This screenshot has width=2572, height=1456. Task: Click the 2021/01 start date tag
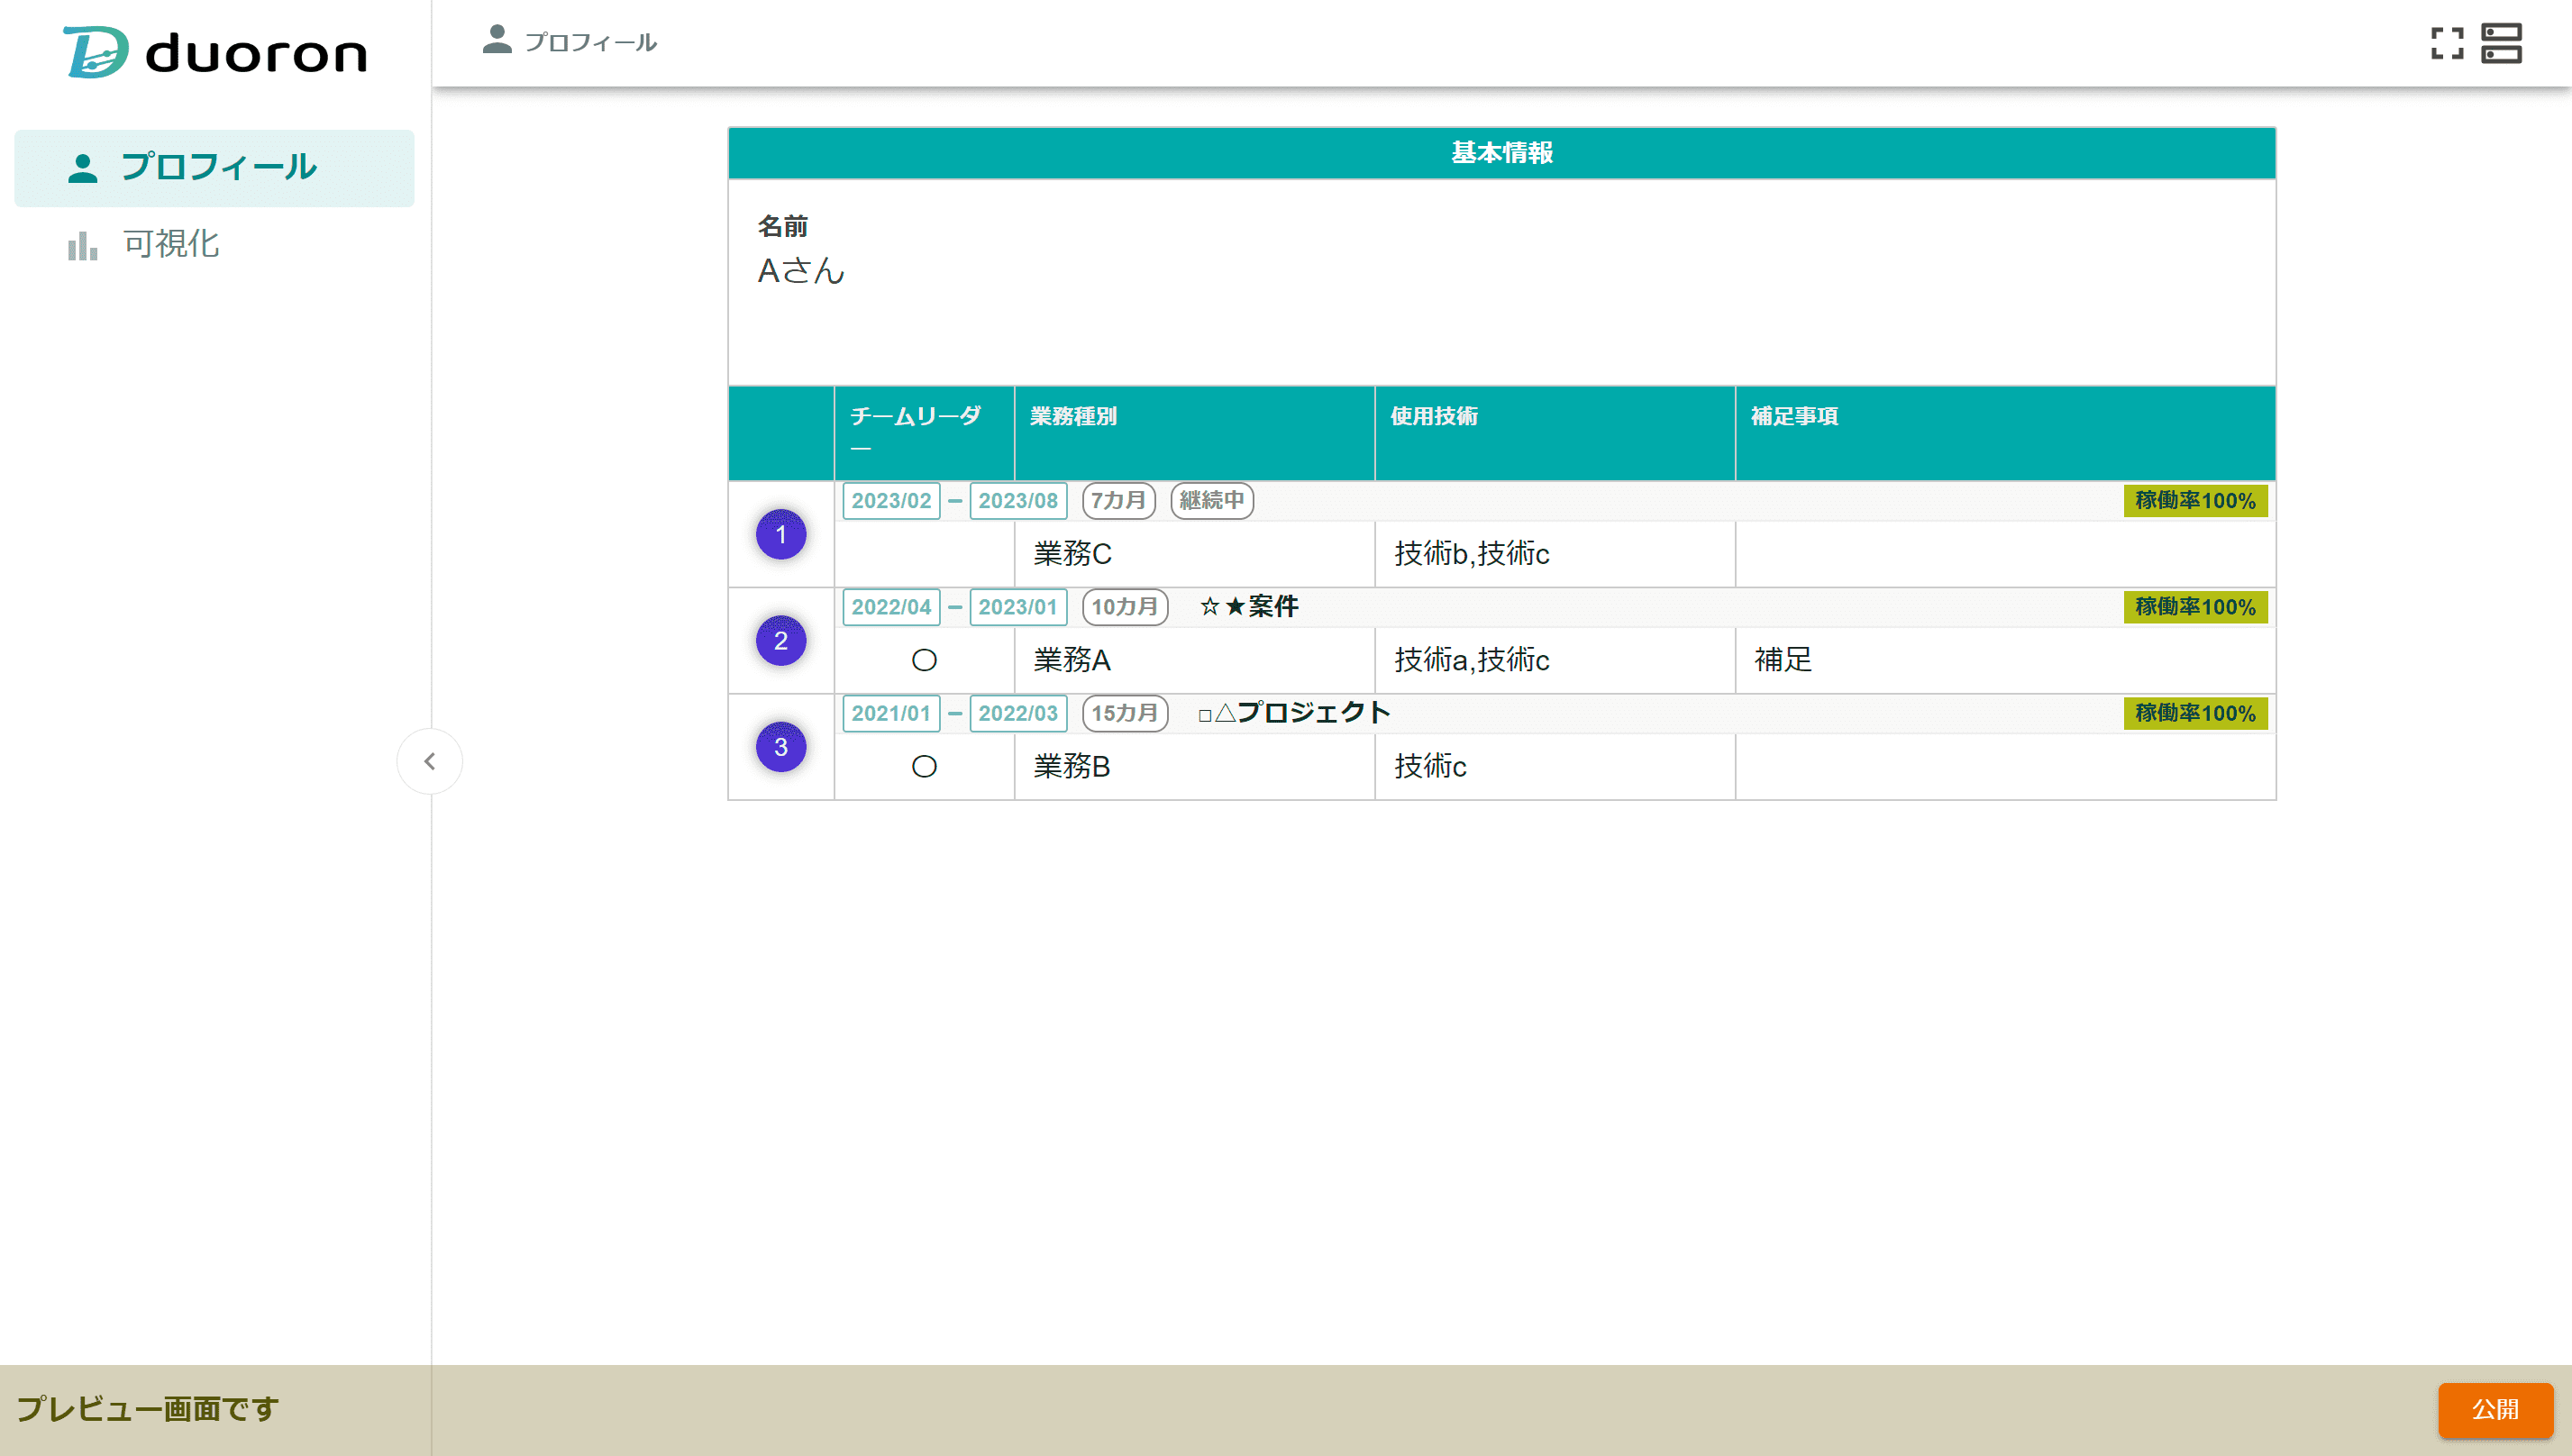[892, 713]
